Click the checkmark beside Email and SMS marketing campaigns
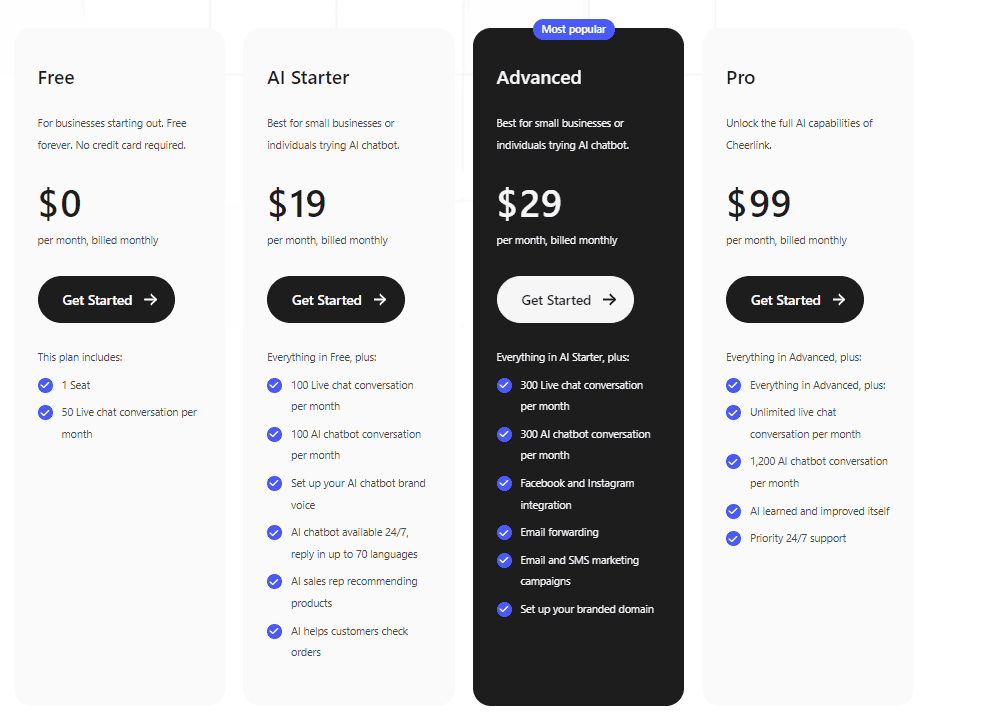Viewport: 1006px width, 720px height. (x=504, y=561)
